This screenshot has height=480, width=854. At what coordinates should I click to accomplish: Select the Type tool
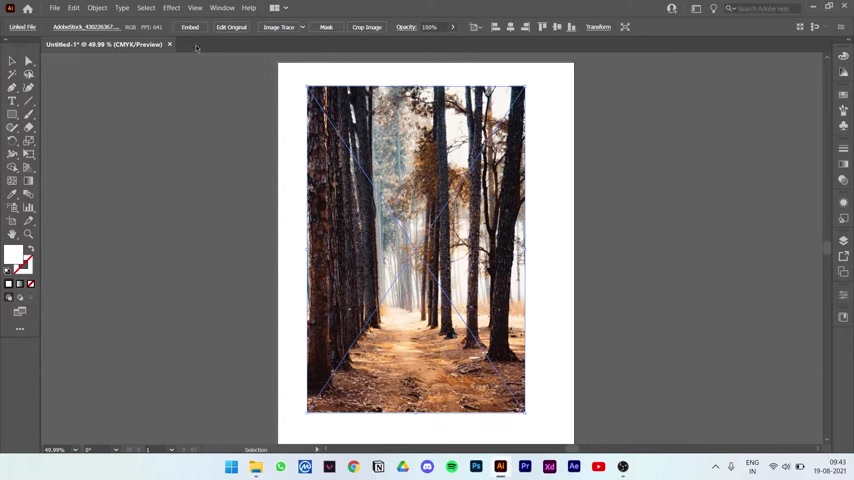click(12, 101)
